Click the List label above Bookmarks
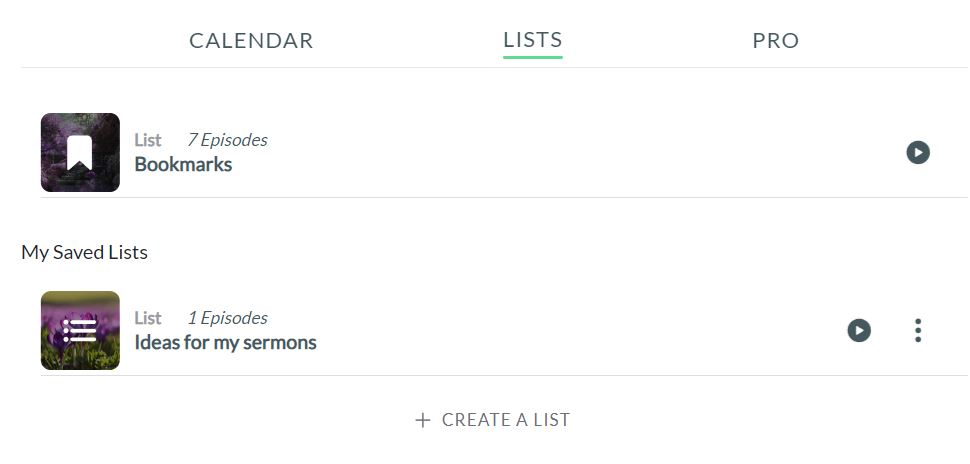This screenshot has width=970, height=464. click(148, 140)
